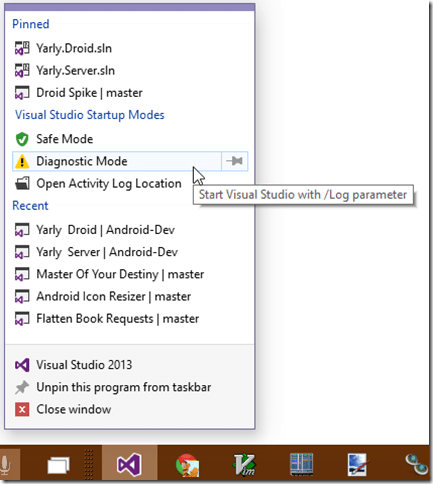The height and width of the screenshot is (484, 433).
Task: Open recent Yarly Droid | Android-Dev
Action: click(x=130, y=230)
